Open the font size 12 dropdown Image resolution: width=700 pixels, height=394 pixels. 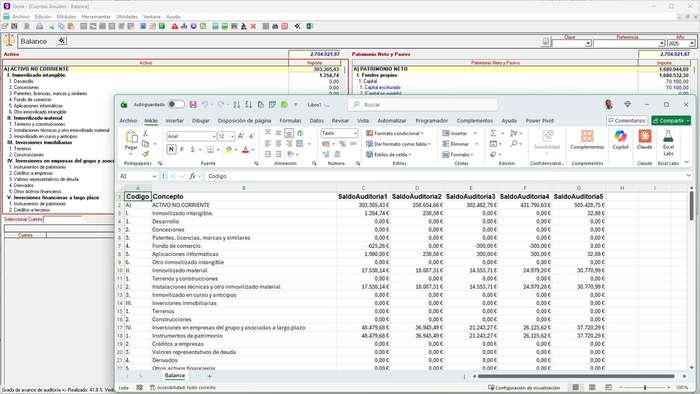point(232,136)
